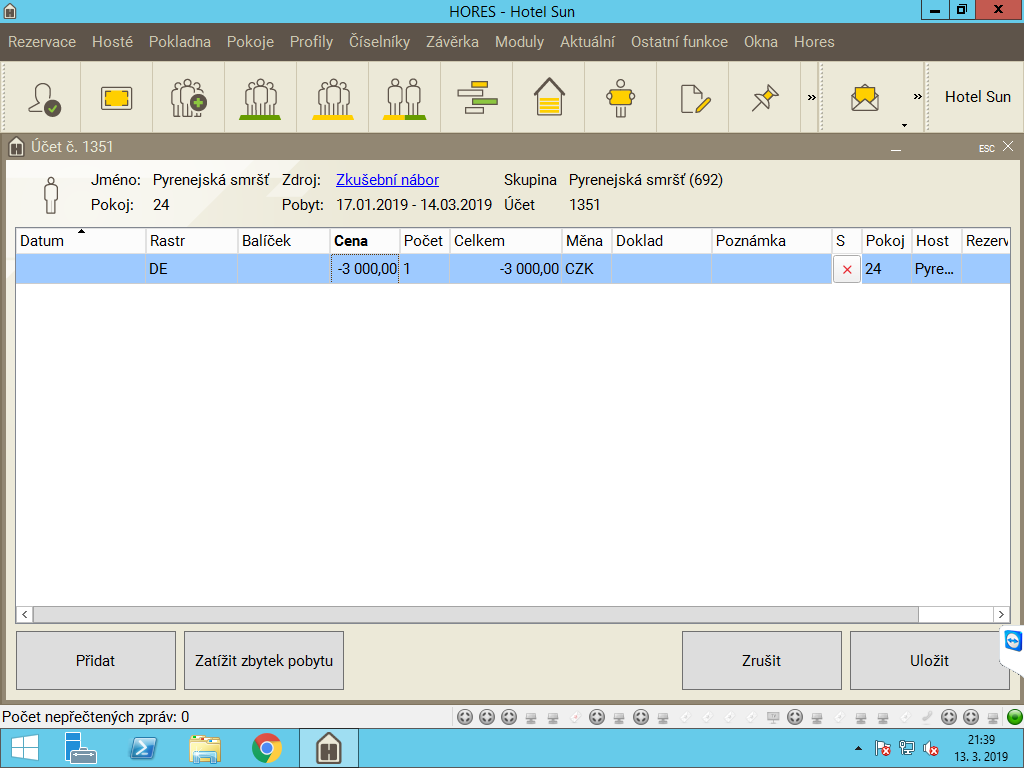Open the Gantt chart reservation plan icon
The width and height of the screenshot is (1024, 768).
477,97
